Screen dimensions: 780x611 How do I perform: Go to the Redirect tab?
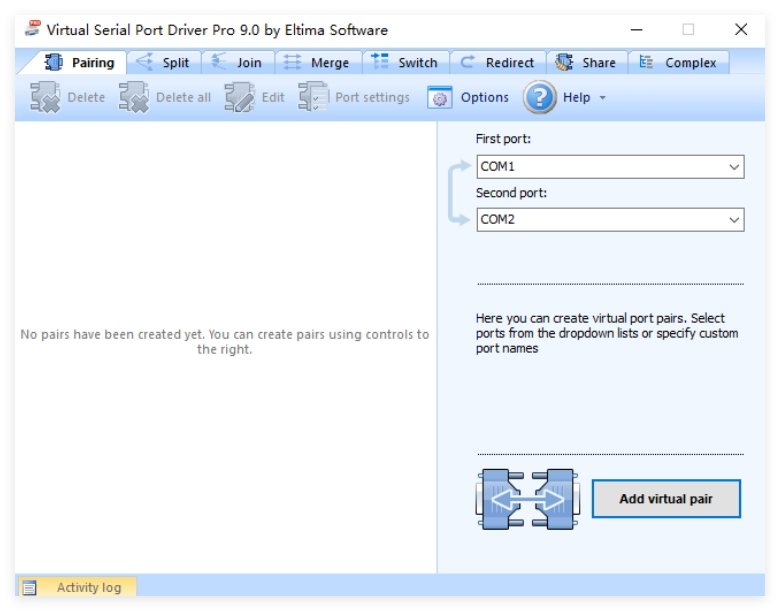pos(498,63)
